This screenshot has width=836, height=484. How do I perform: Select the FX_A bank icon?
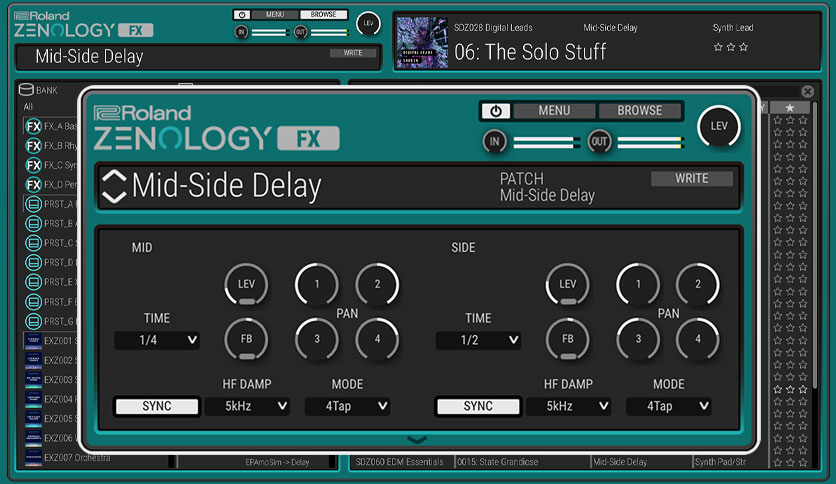(34, 126)
